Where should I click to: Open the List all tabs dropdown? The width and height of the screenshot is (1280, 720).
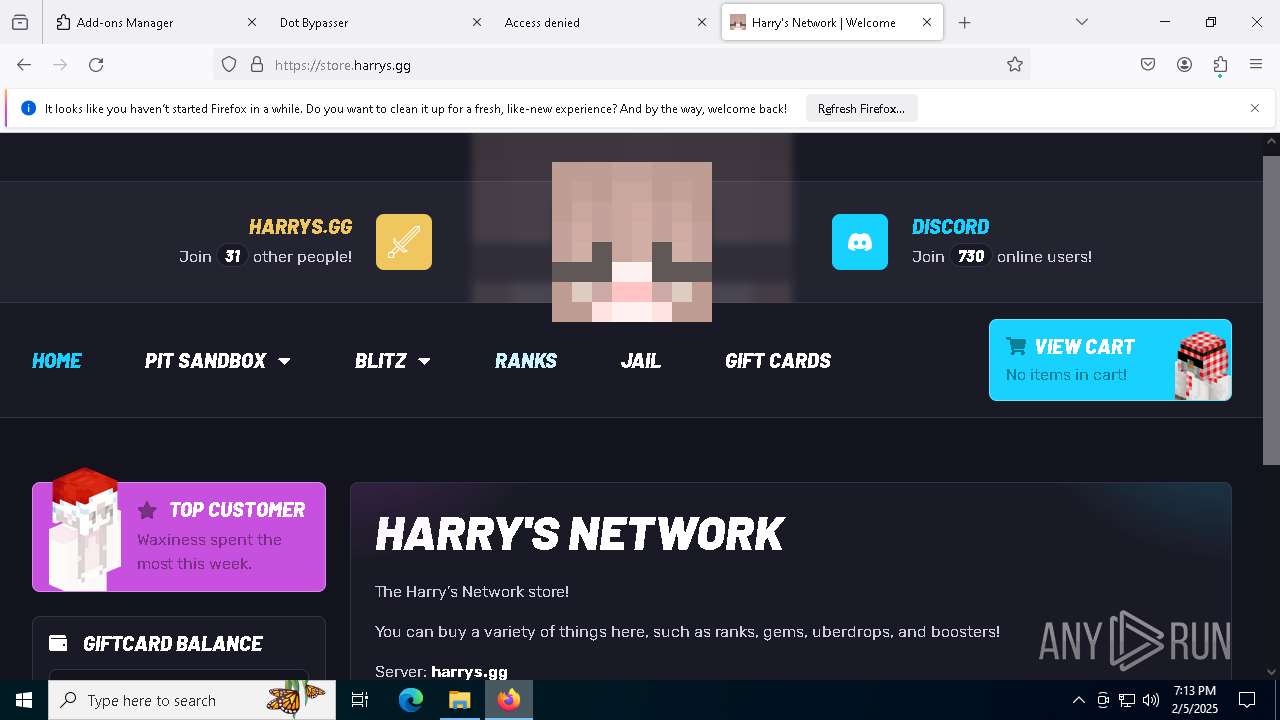coord(1082,22)
